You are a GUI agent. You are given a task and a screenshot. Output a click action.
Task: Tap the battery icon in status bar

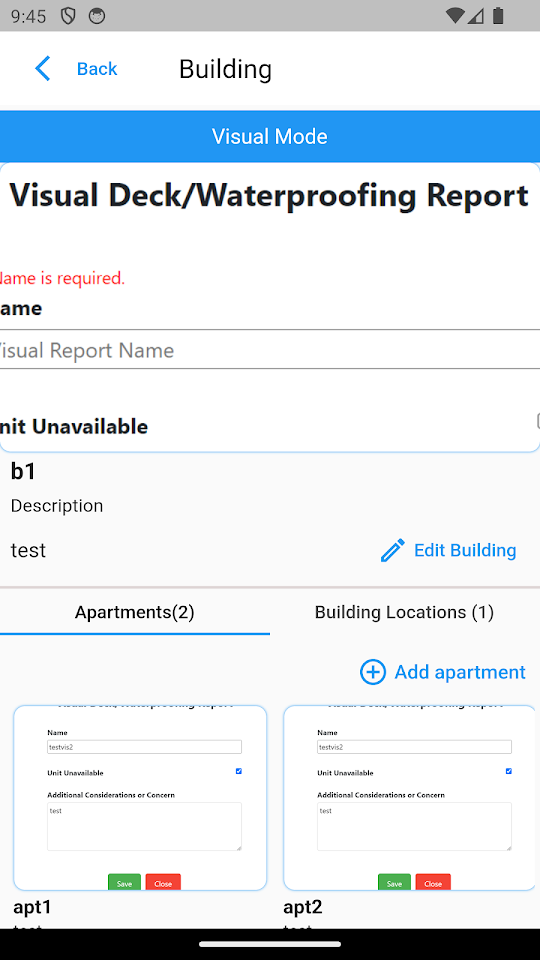pos(498,16)
